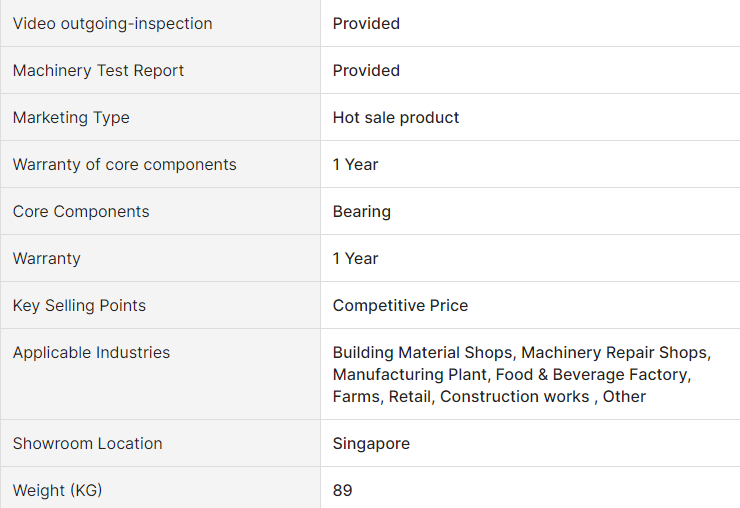Screen dimensions: 740x508
Task: Click the 'Video outgoing-inspection' label cell
Action: (x=112, y=23)
